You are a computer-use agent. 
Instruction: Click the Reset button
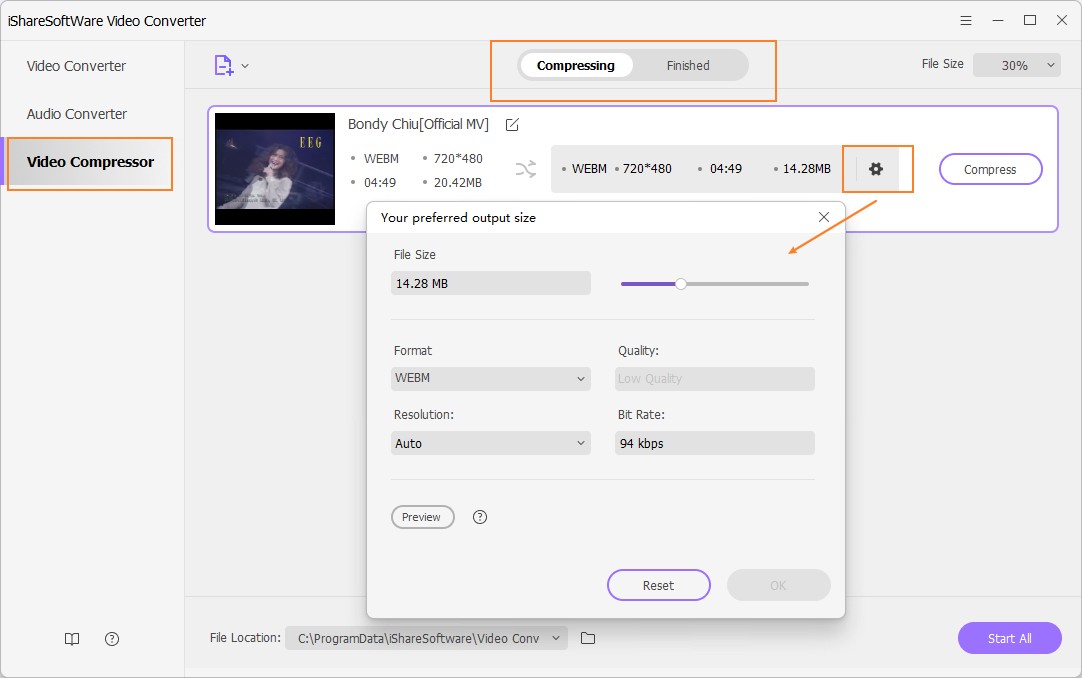658,585
